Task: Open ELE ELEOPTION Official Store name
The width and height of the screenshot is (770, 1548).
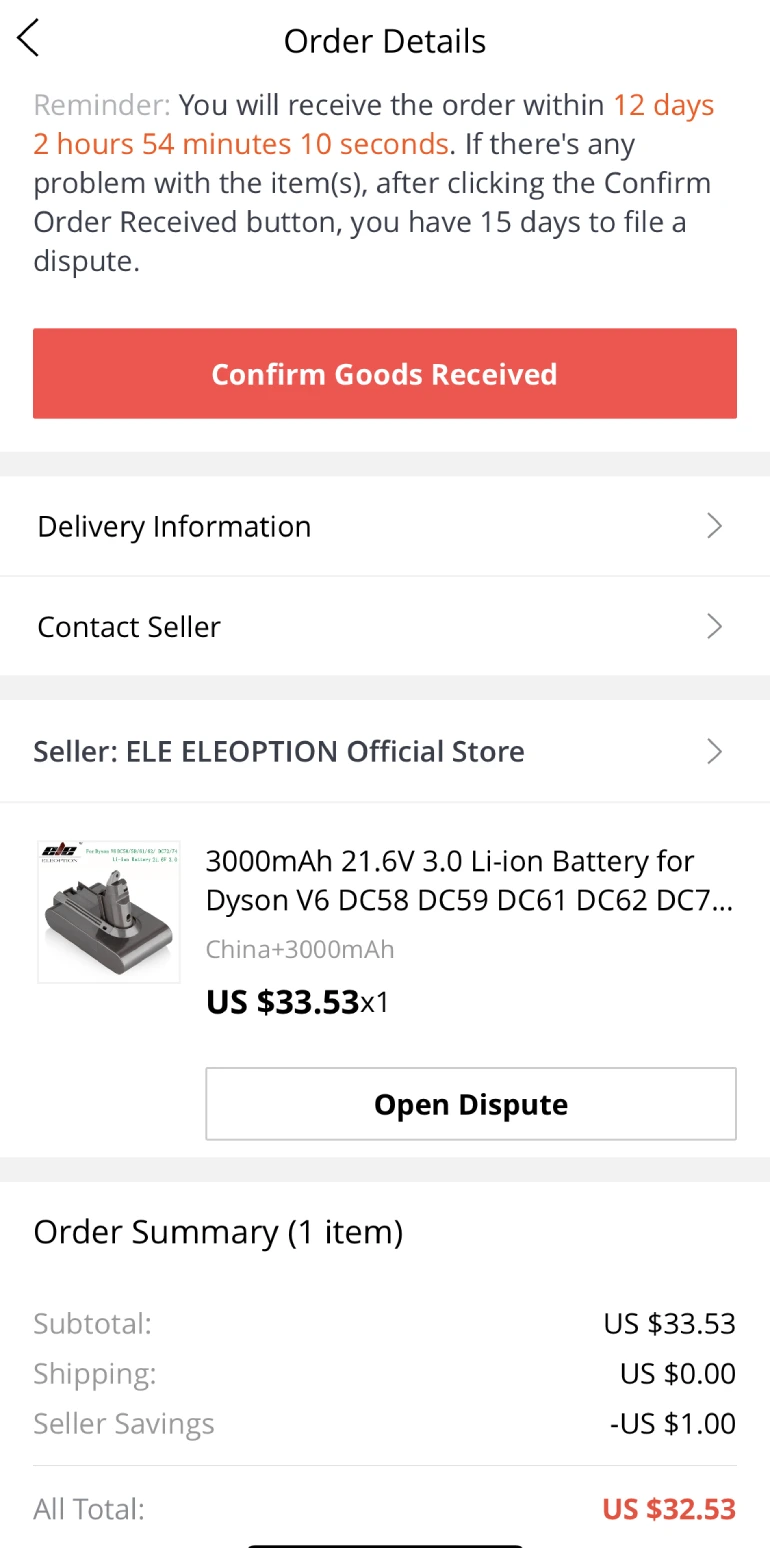Action: [279, 751]
